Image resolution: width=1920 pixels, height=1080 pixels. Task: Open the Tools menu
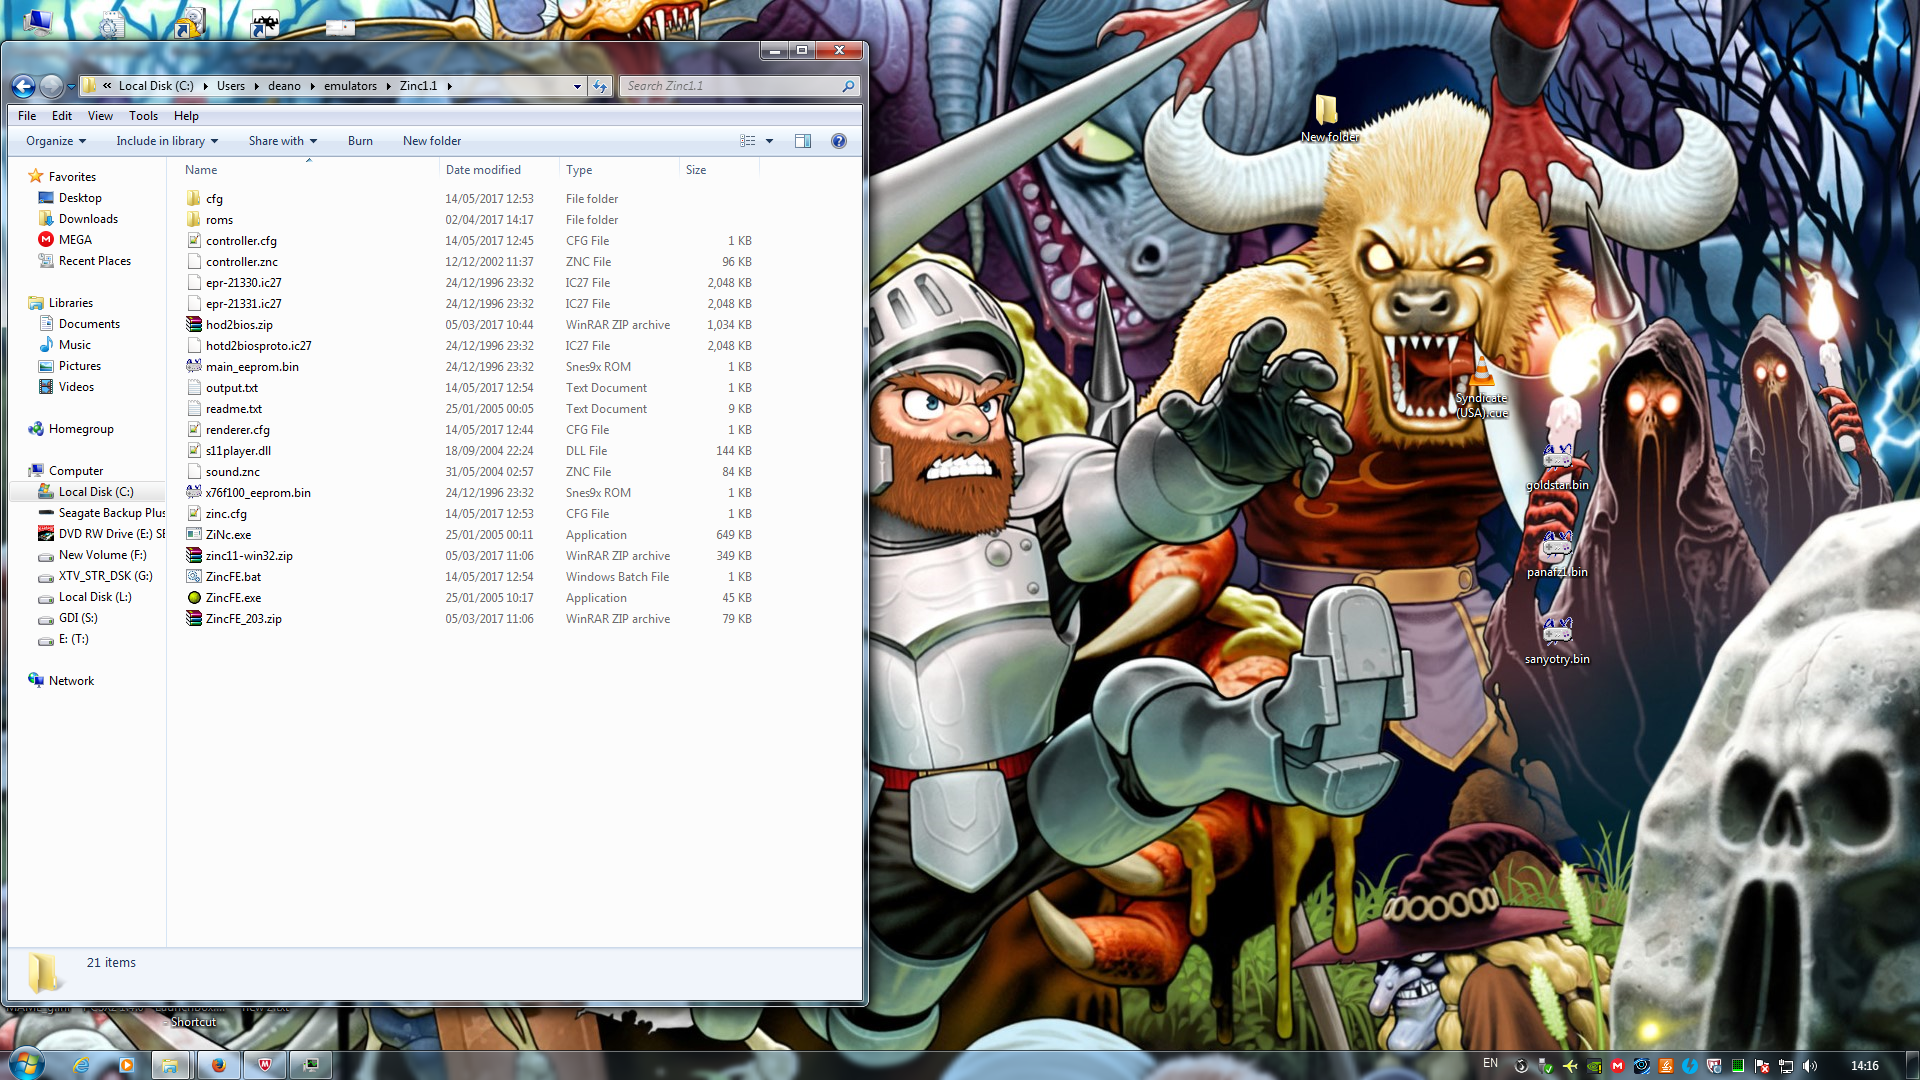pos(143,116)
